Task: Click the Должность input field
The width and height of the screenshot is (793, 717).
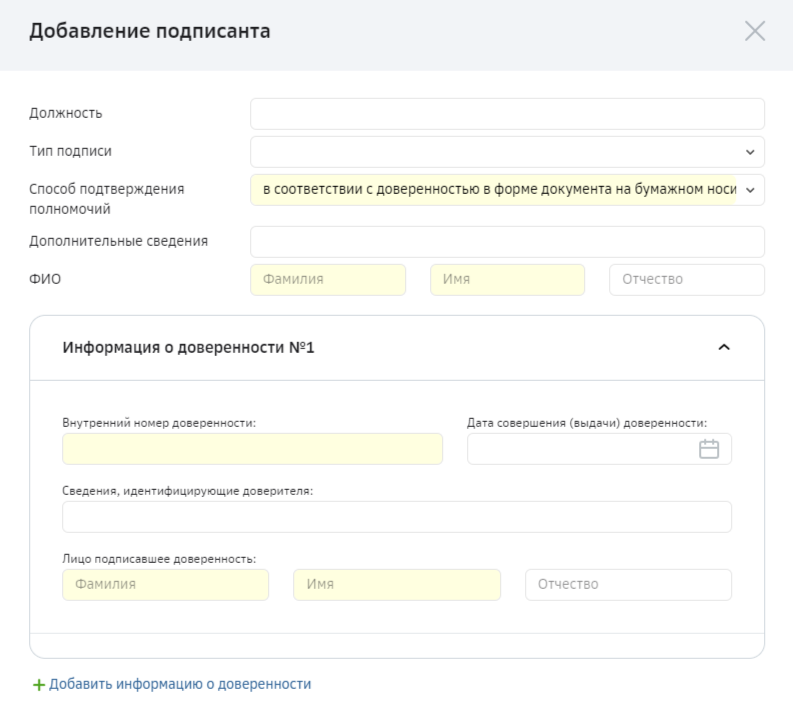Action: click(507, 114)
